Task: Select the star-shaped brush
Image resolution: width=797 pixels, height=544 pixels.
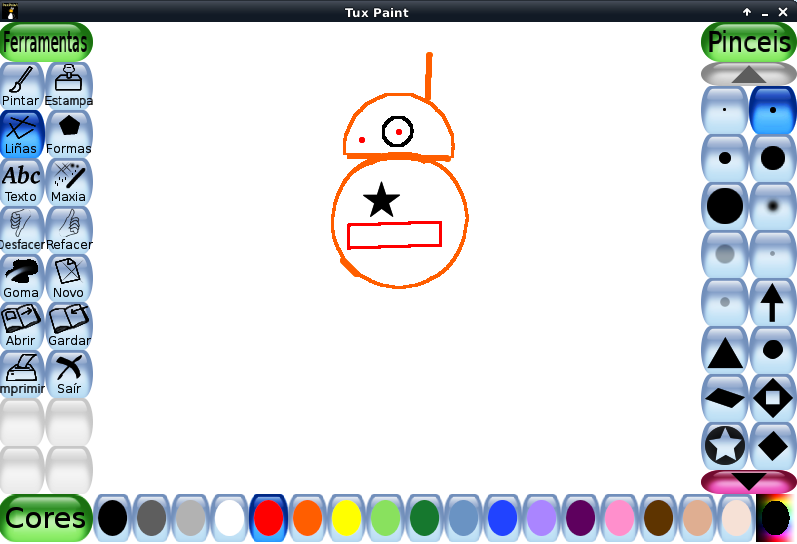Action: coord(725,446)
